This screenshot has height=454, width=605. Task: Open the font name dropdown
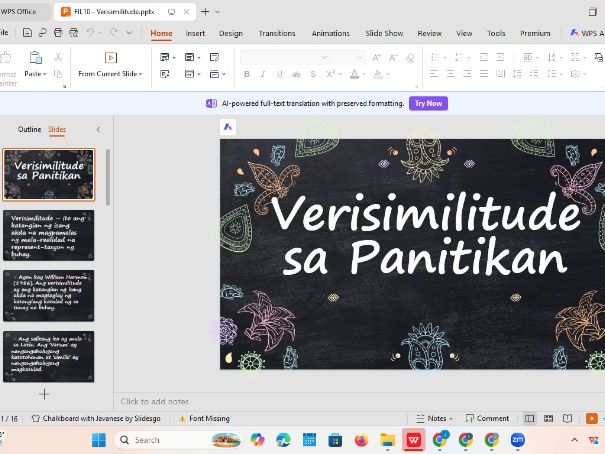[324, 58]
